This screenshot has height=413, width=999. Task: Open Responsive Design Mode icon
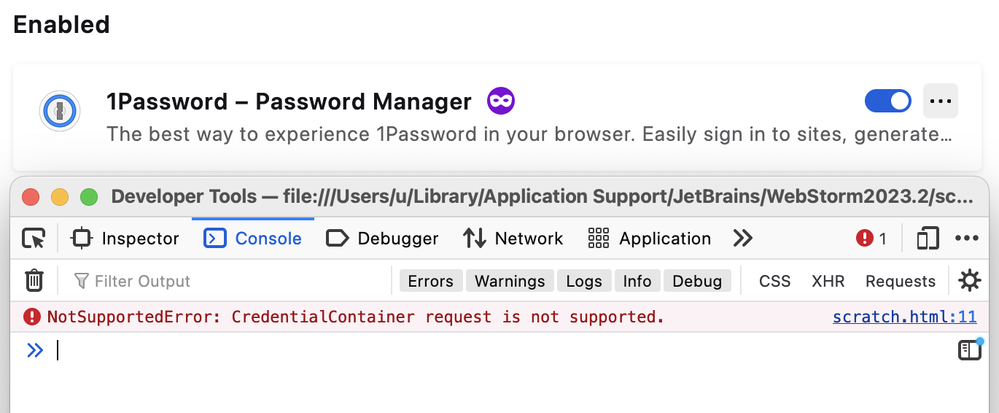click(x=928, y=238)
